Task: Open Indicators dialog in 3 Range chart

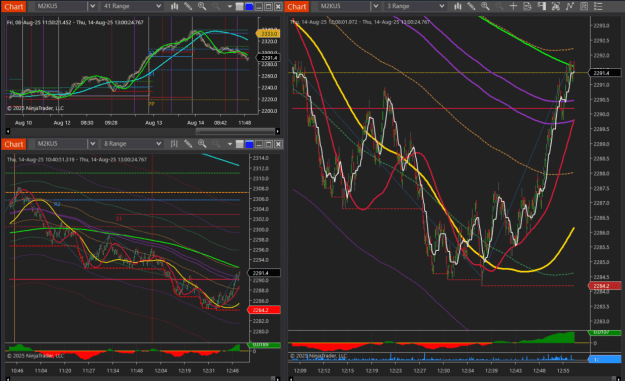Action: (x=570, y=6)
